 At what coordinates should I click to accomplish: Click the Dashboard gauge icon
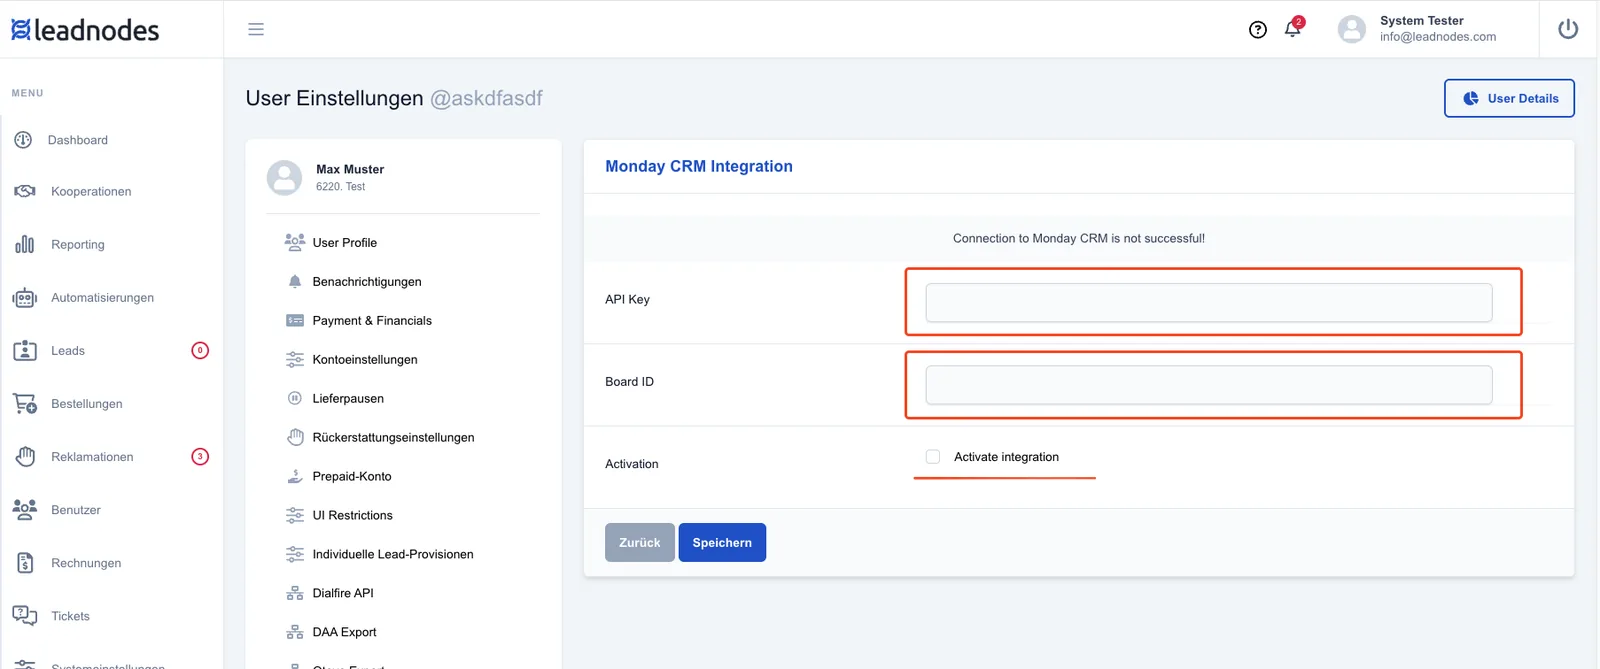tap(24, 140)
